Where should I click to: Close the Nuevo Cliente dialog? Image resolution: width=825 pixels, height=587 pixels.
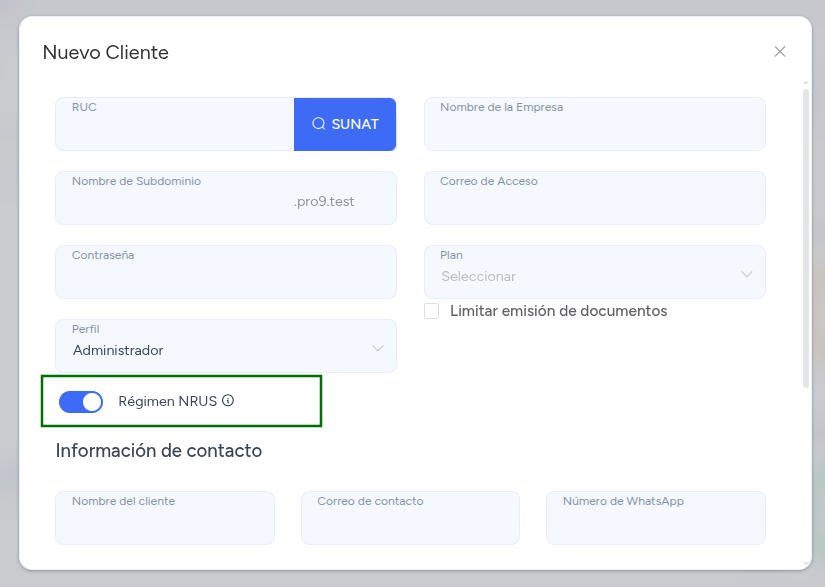(780, 52)
